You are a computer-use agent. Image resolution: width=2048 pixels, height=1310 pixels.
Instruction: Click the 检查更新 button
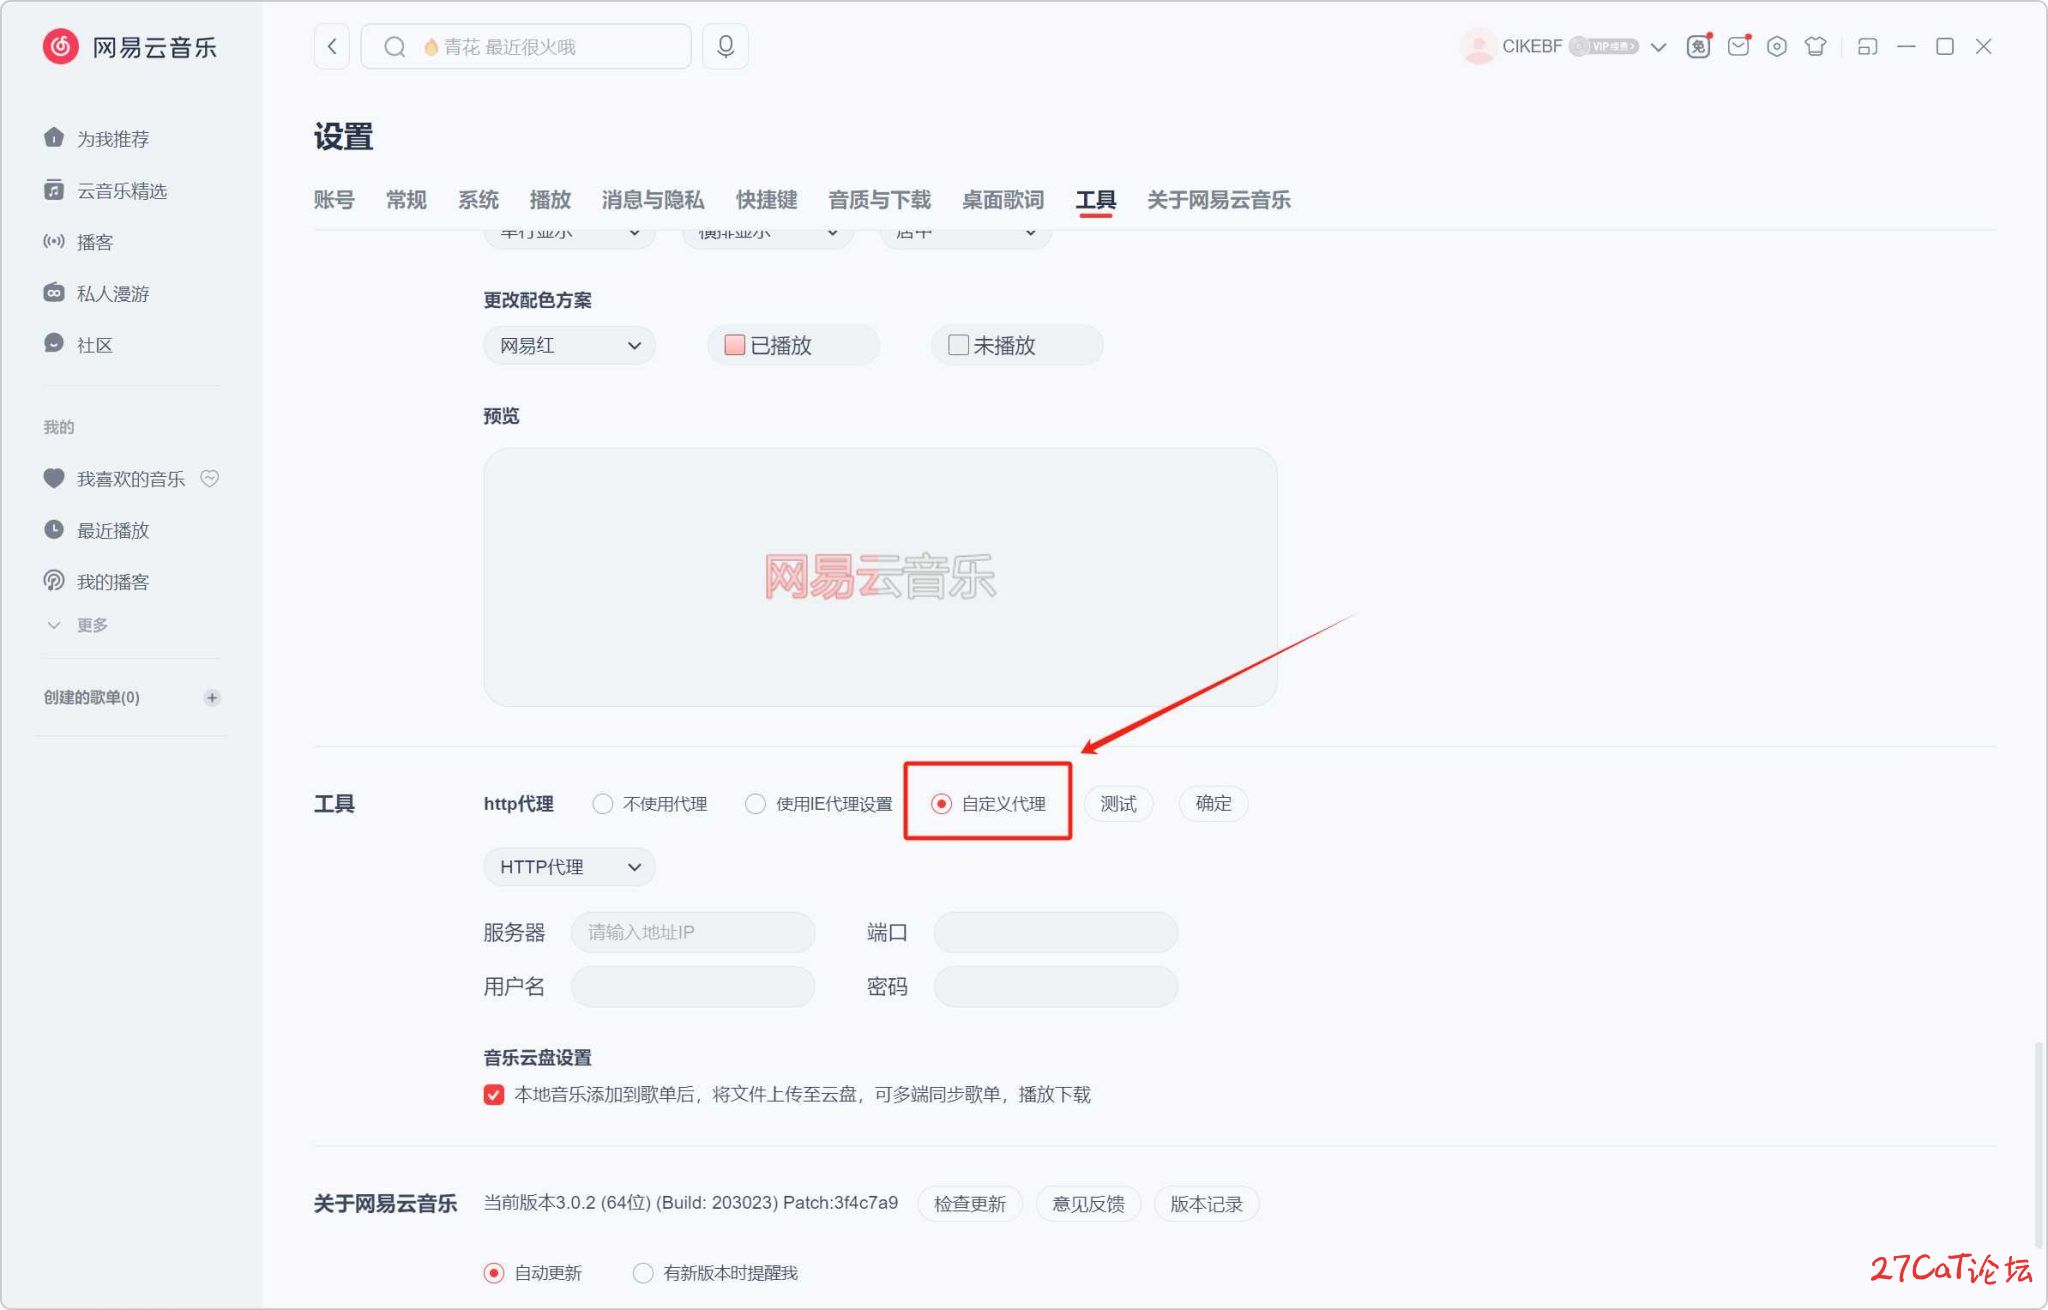[x=970, y=1204]
